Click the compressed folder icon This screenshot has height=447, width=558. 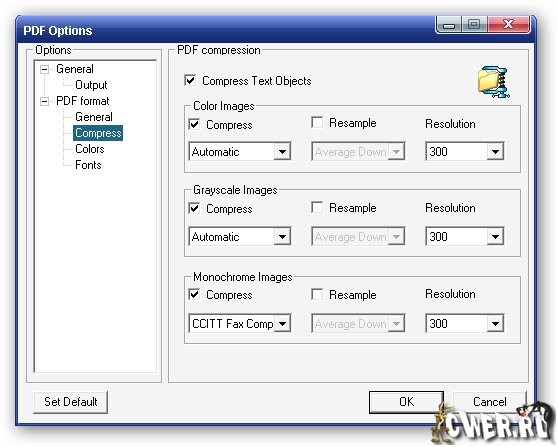[x=494, y=82]
